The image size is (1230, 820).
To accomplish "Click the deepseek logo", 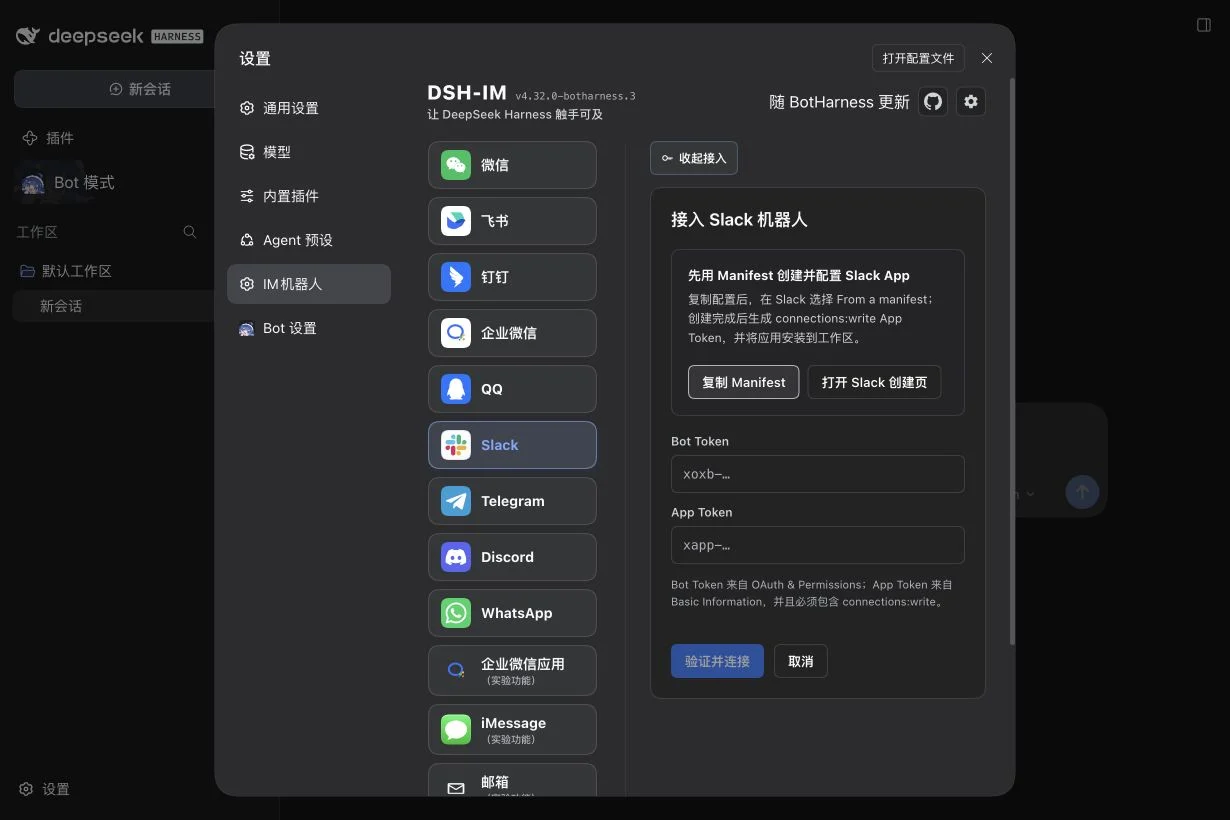I will 109,36.
